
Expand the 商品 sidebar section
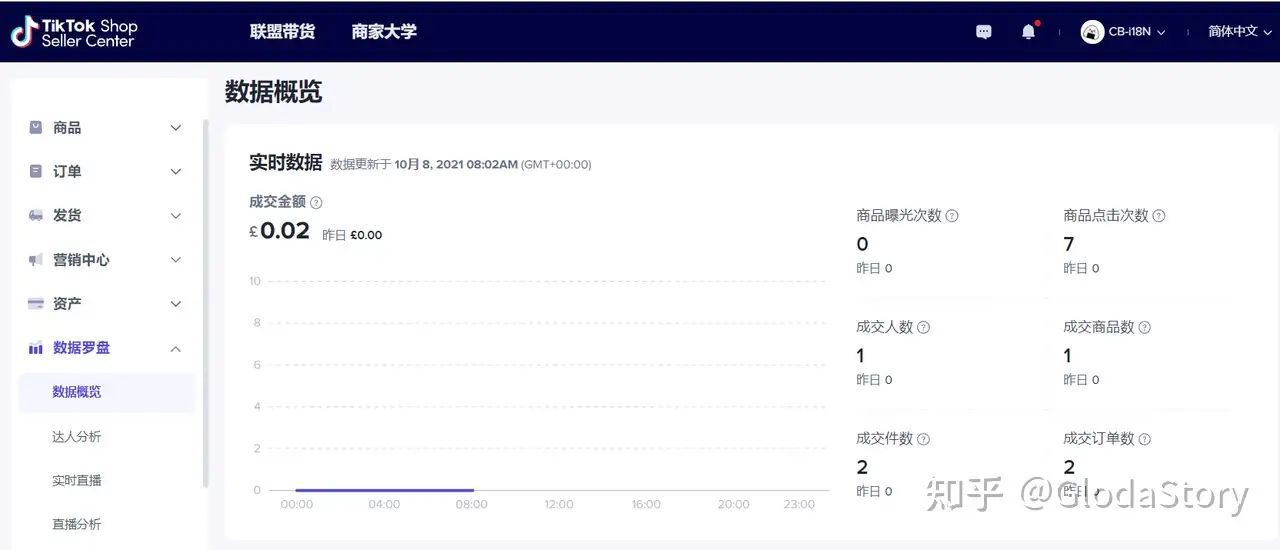pos(105,128)
